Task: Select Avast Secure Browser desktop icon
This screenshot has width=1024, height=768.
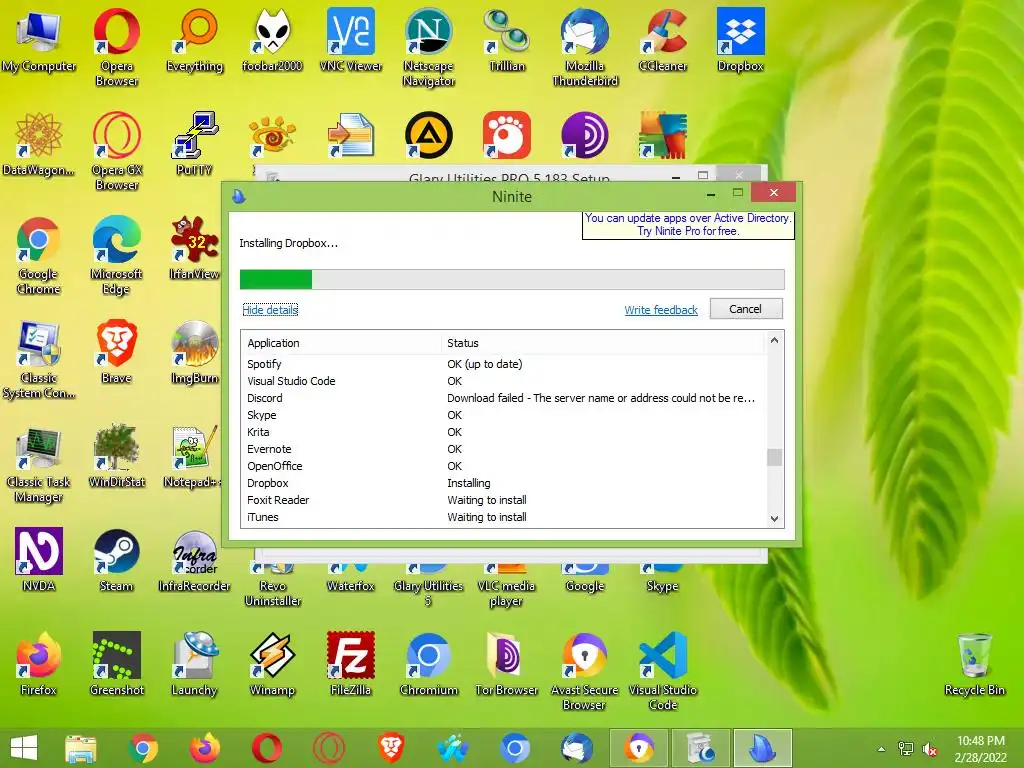Action: click(585, 671)
